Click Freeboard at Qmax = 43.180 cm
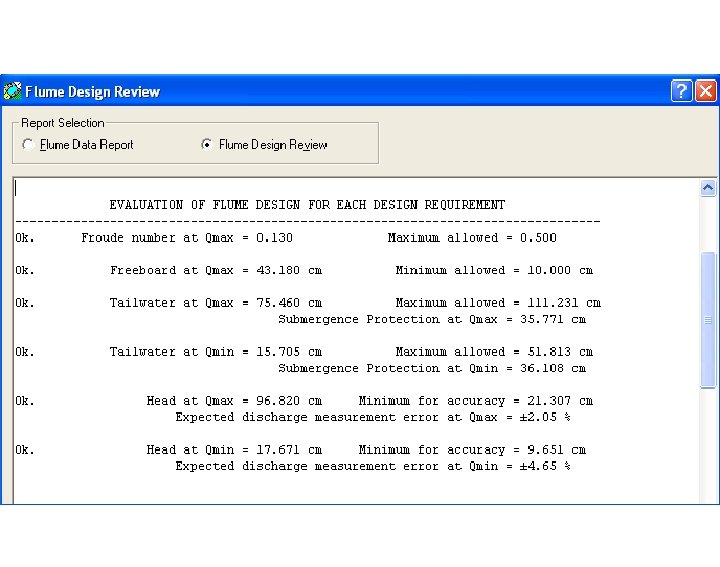The width and height of the screenshot is (720, 567). (216, 270)
